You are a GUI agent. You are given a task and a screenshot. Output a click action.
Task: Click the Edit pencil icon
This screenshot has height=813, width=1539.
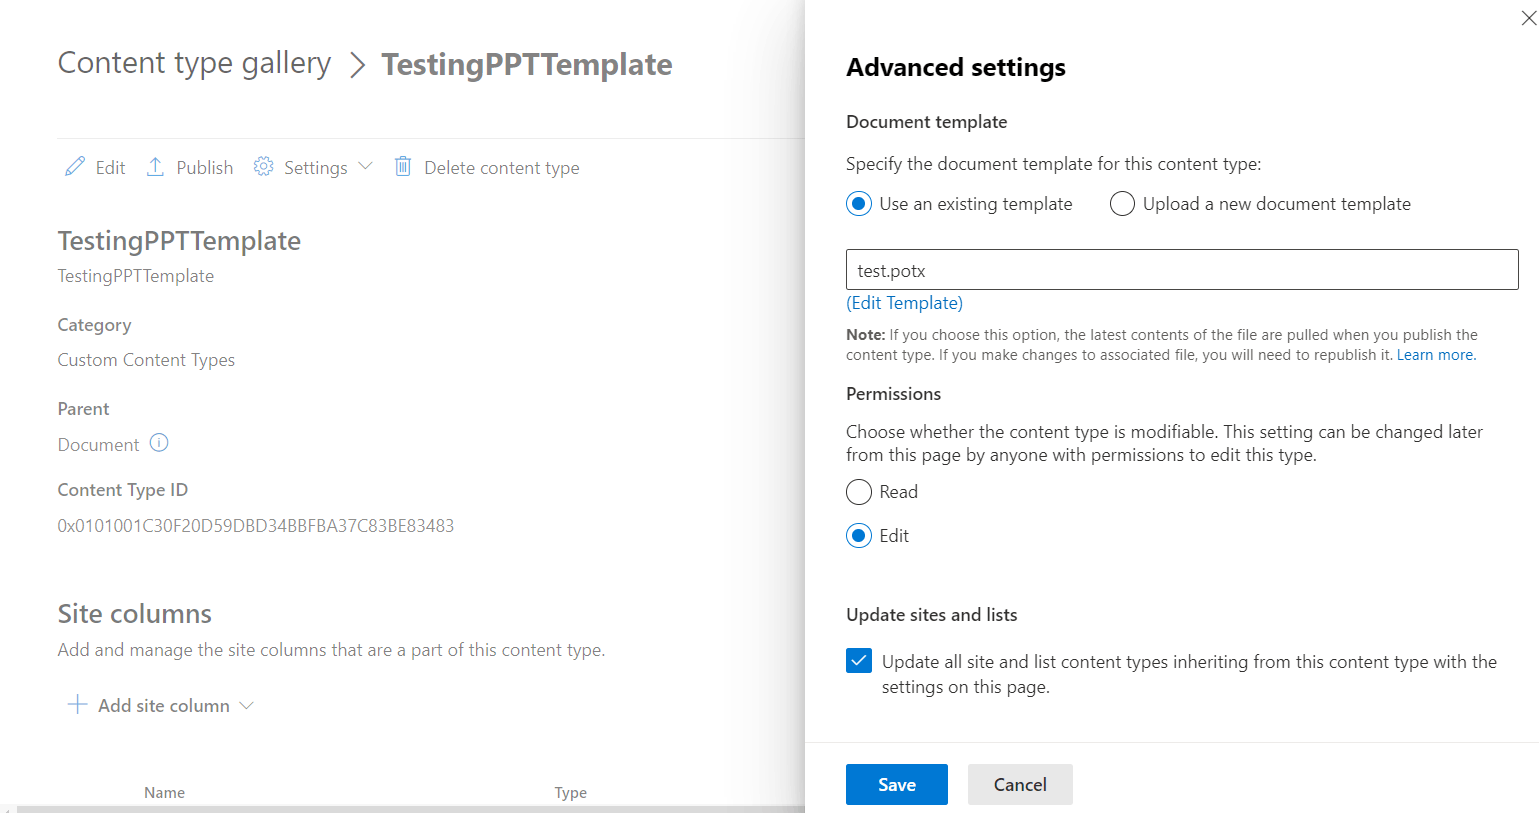pos(75,167)
